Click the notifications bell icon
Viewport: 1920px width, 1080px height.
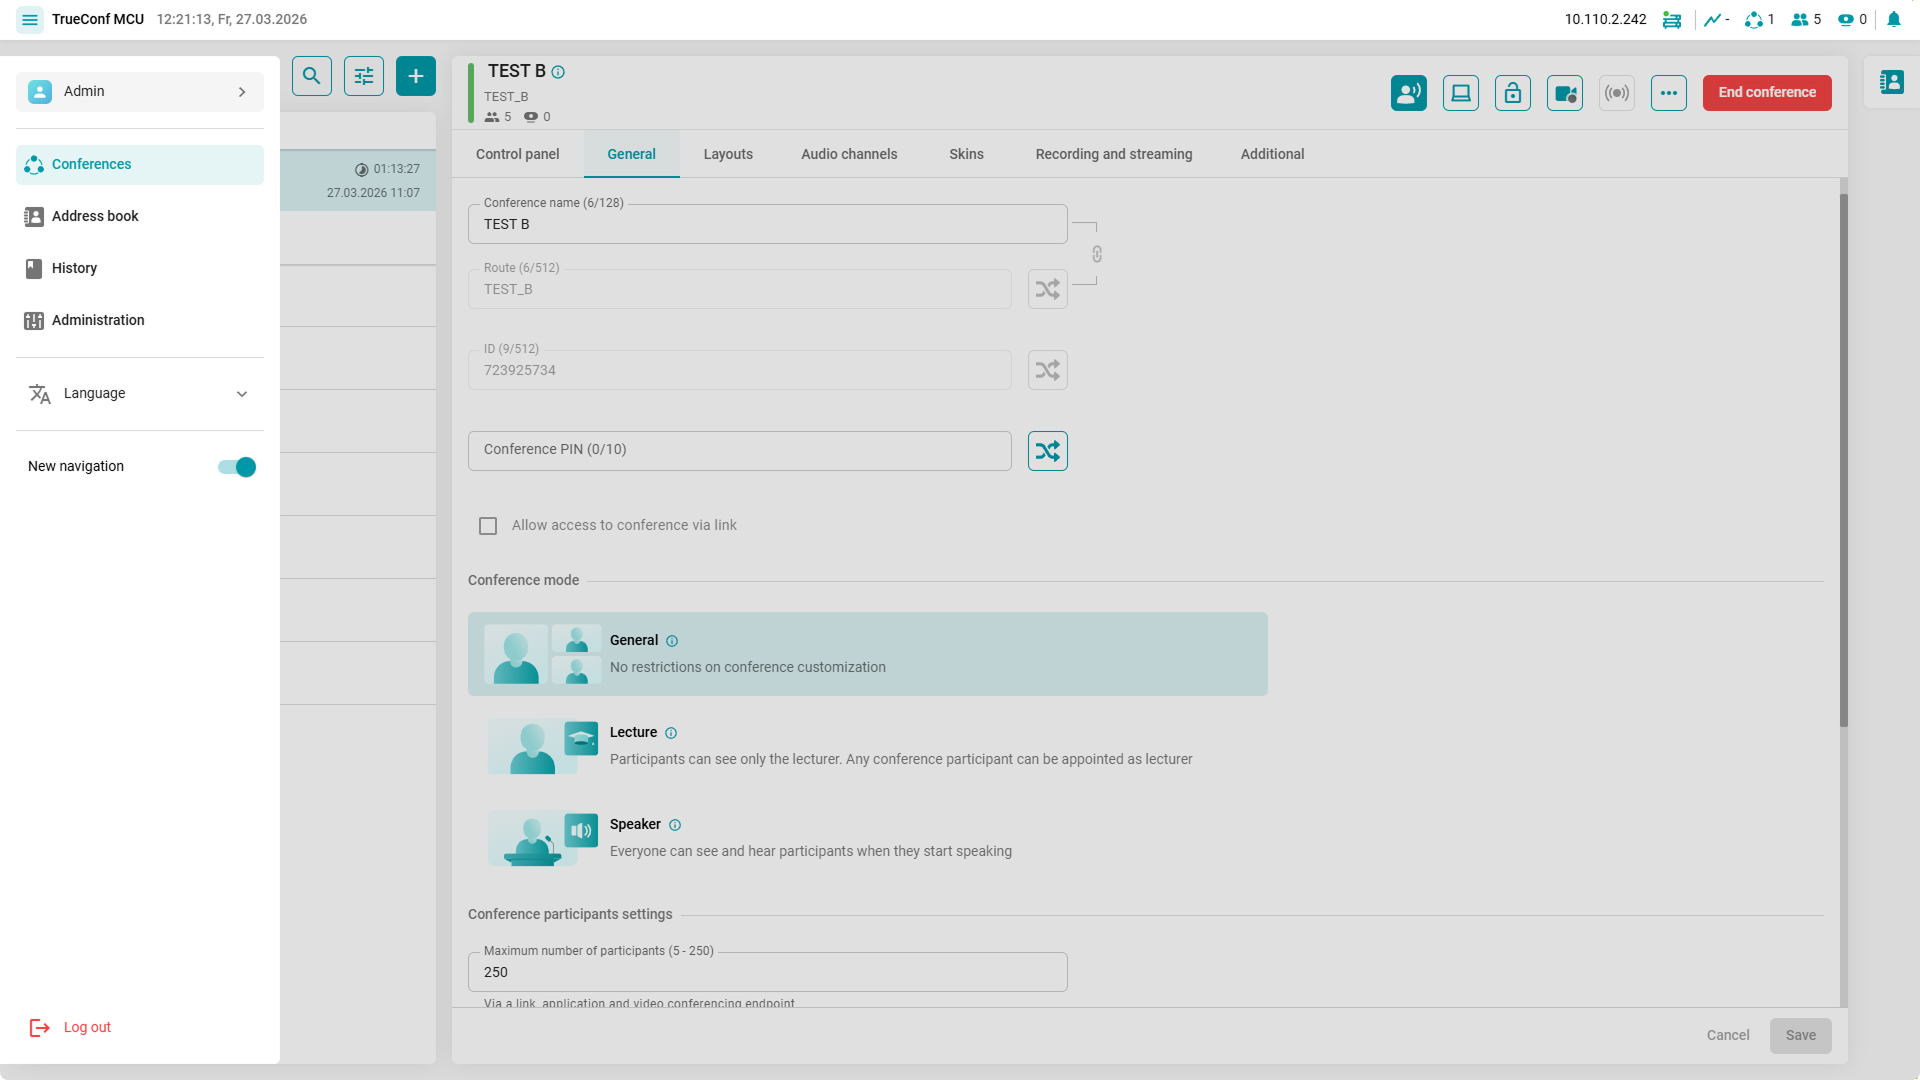click(1893, 19)
